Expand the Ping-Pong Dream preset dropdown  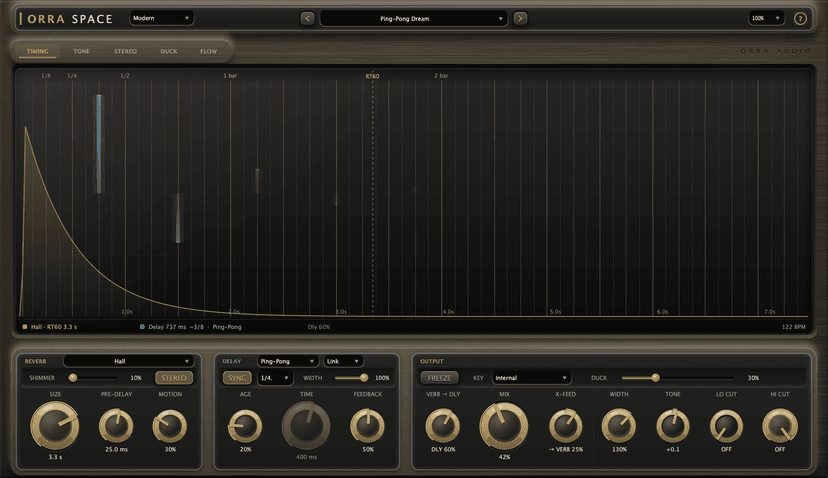click(413, 18)
